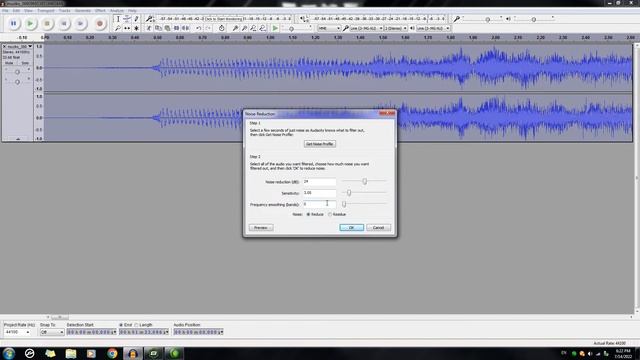Screen dimensions: 640x360
Task: Adjust the playback volume slider
Action: tap(533, 19)
